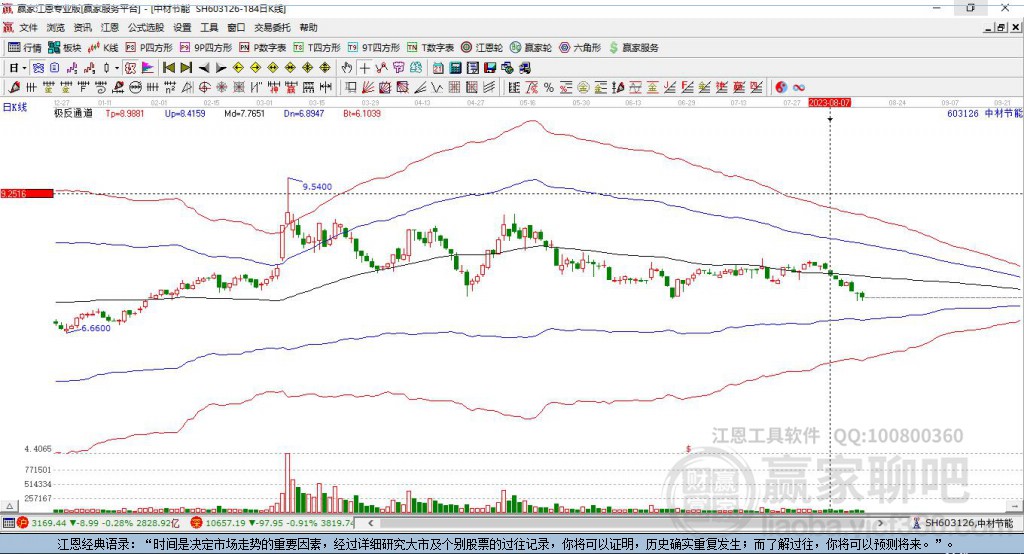Open the 9T四方形 tool
This screenshot has height=554, width=1024.
[374, 48]
